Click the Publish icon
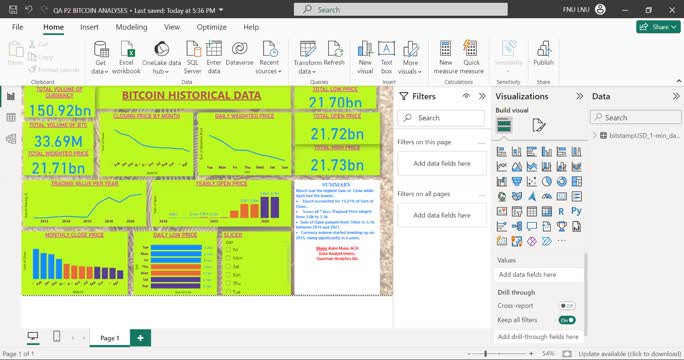 [x=544, y=54]
